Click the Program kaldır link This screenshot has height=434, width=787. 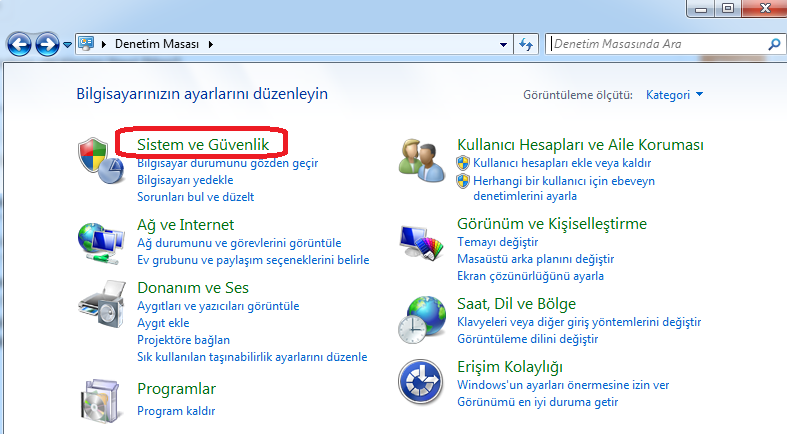176,411
